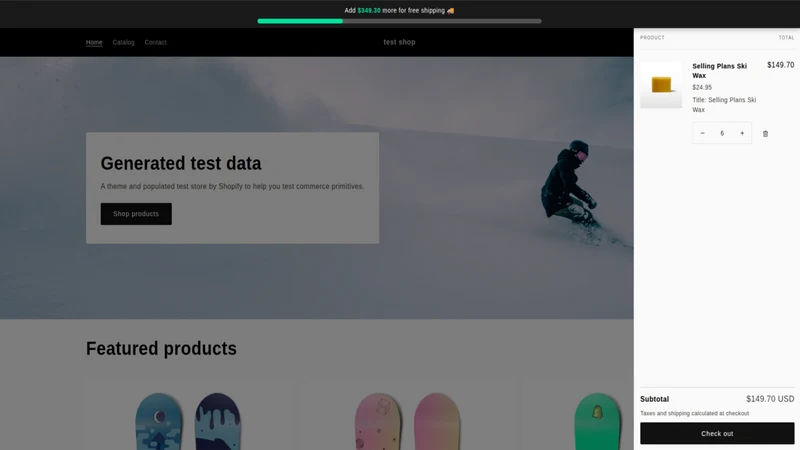Click the $149.70 line total in cart
The height and width of the screenshot is (450, 800).
pyautogui.click(x=781, y=65)
